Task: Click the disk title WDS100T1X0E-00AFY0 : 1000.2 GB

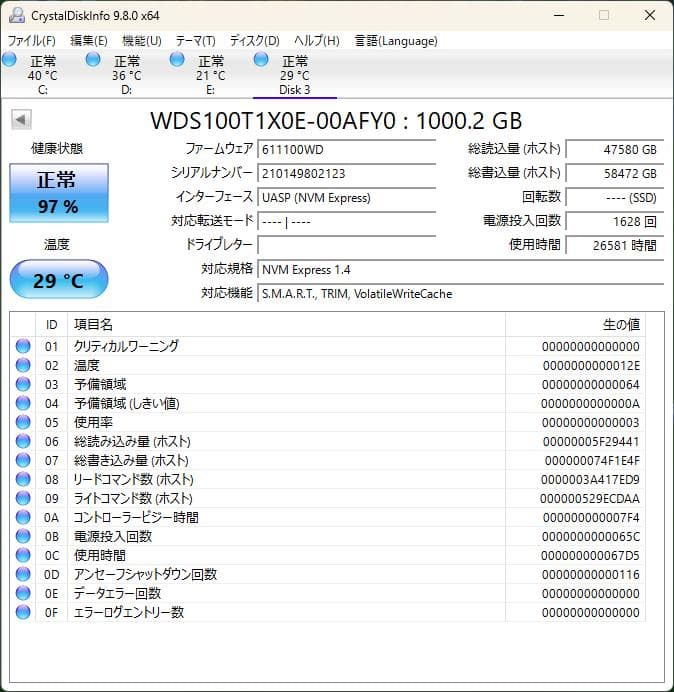Action: pyautogui.click(x=336, y=120)
